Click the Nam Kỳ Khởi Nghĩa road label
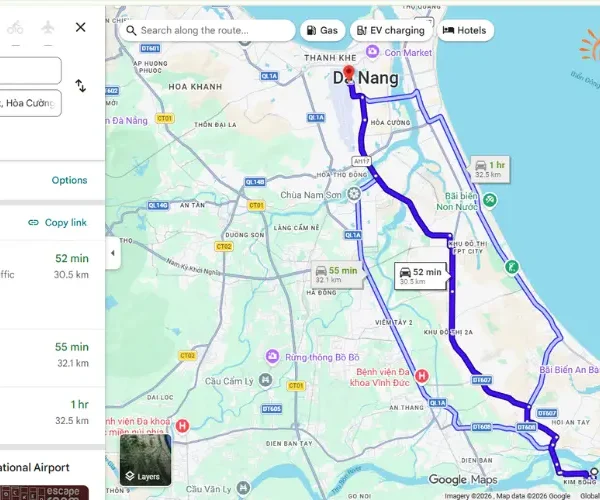Screen dimensions: 600x500 pos(193,267)
